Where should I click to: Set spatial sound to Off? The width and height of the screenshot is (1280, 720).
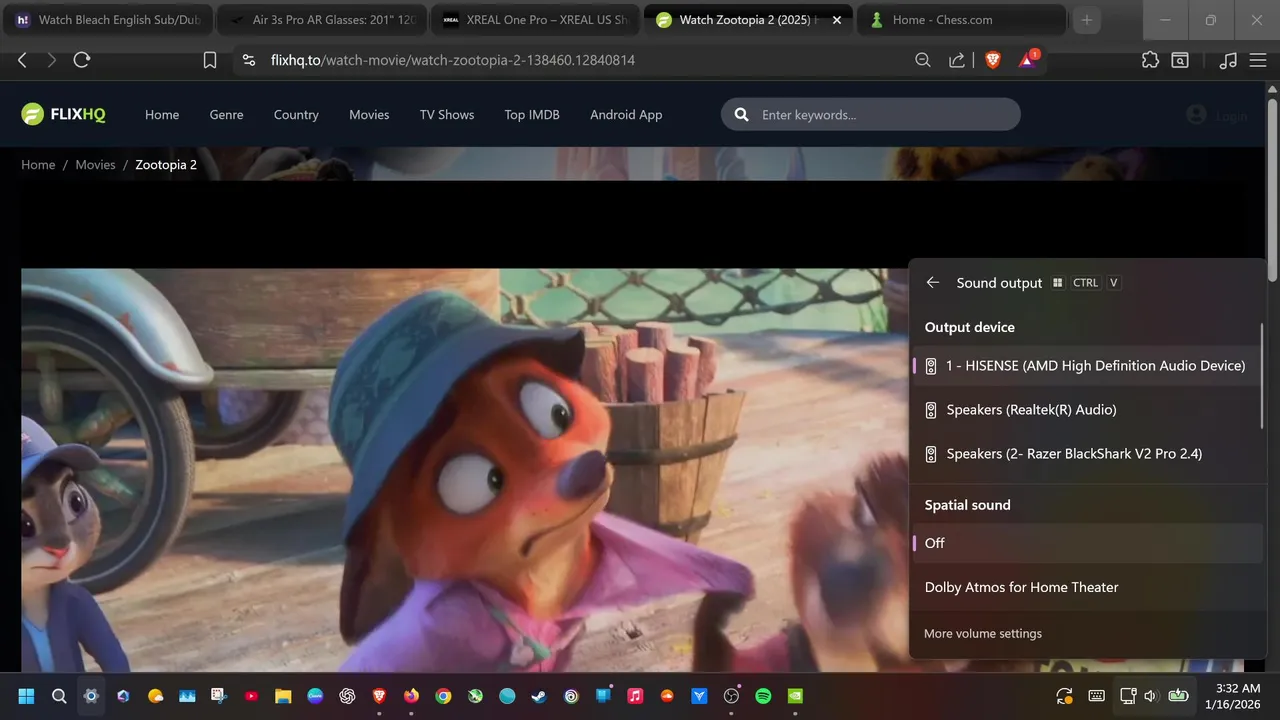1087,543
